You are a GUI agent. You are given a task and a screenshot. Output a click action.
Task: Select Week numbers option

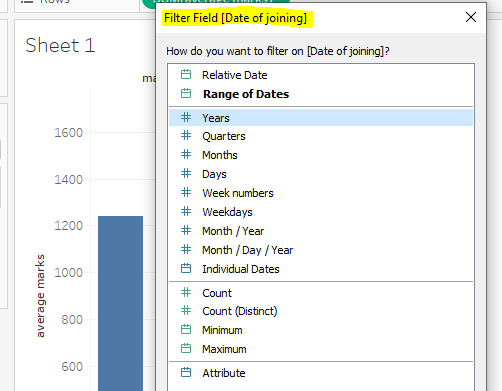(321, 193)
